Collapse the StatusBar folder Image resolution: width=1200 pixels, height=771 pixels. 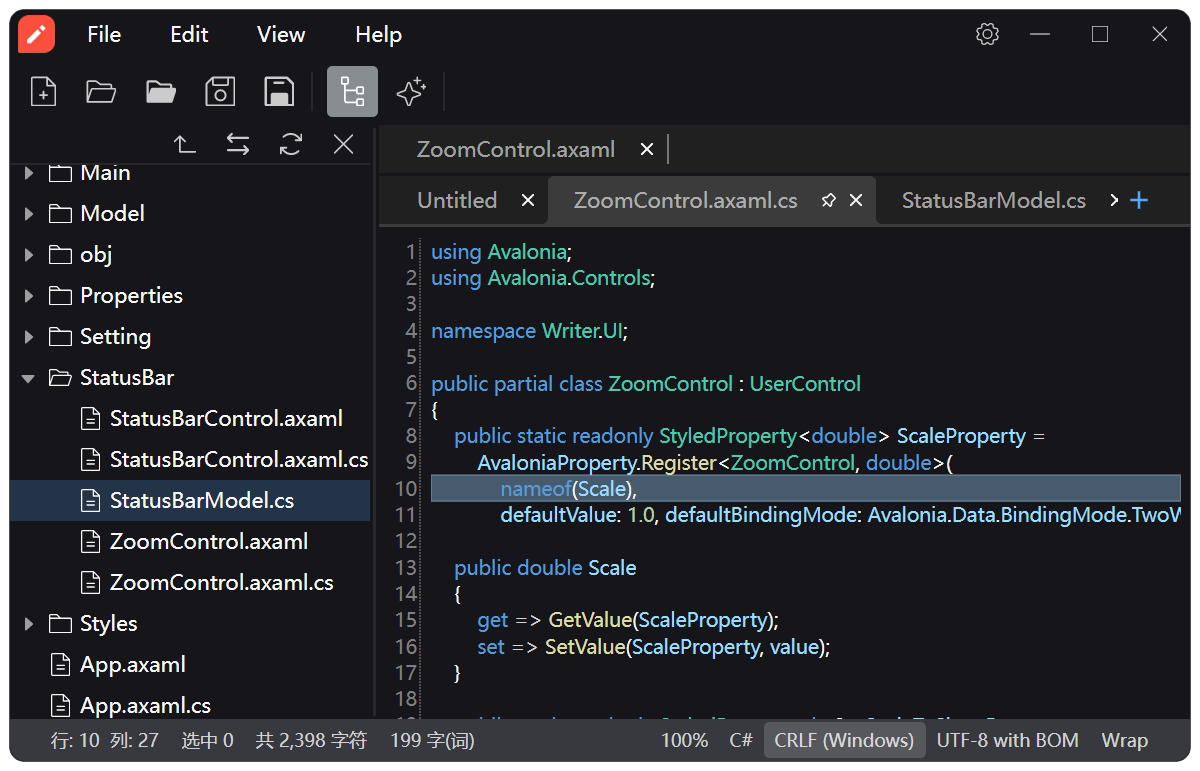point(28,378)
